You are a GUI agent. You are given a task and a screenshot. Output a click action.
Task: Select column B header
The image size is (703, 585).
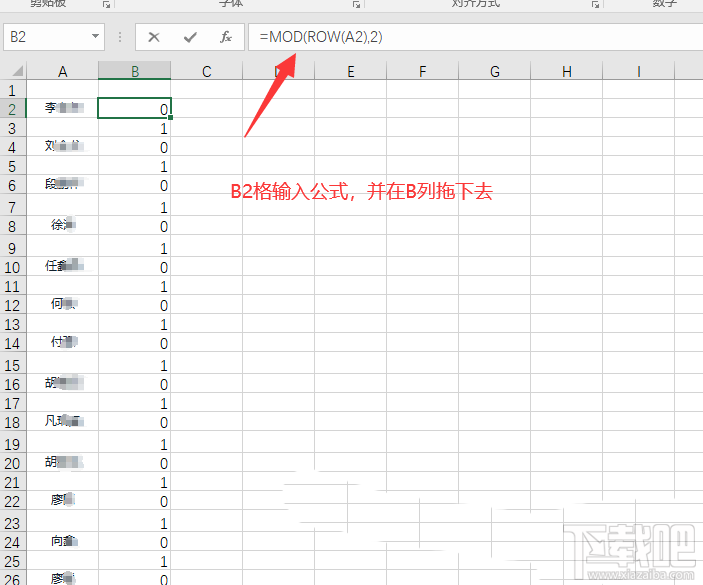coord(135,71)
